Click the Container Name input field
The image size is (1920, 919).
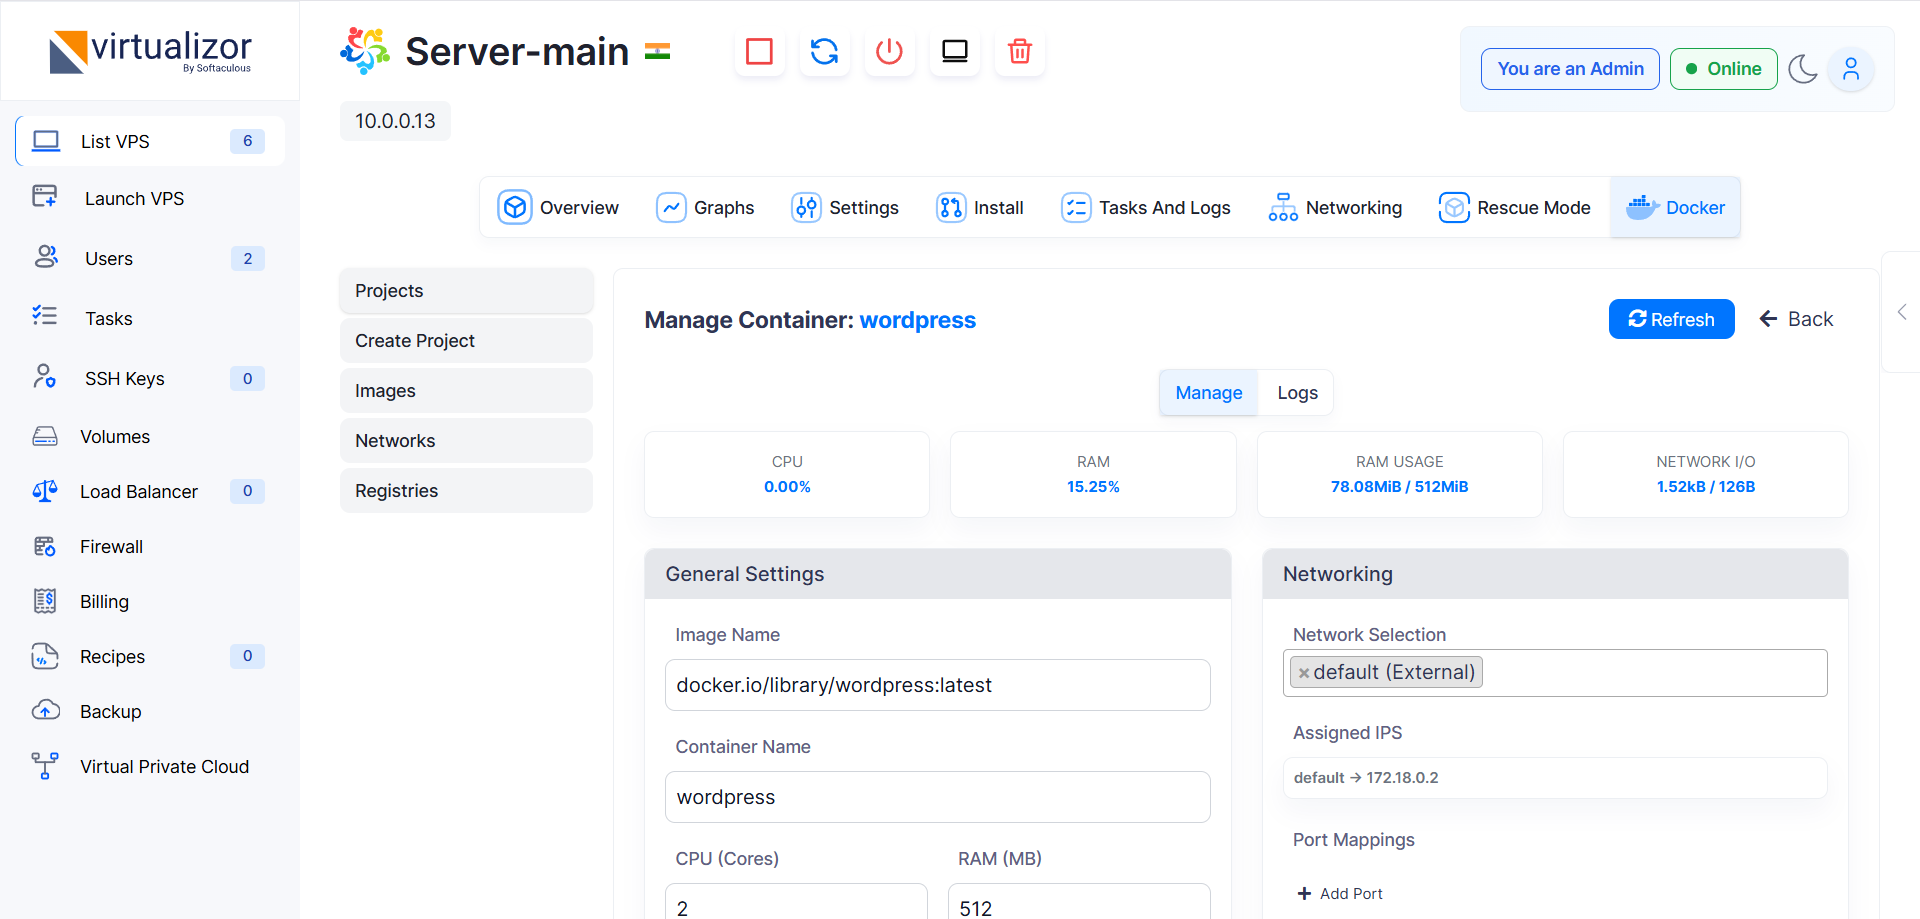click(937, 797)
